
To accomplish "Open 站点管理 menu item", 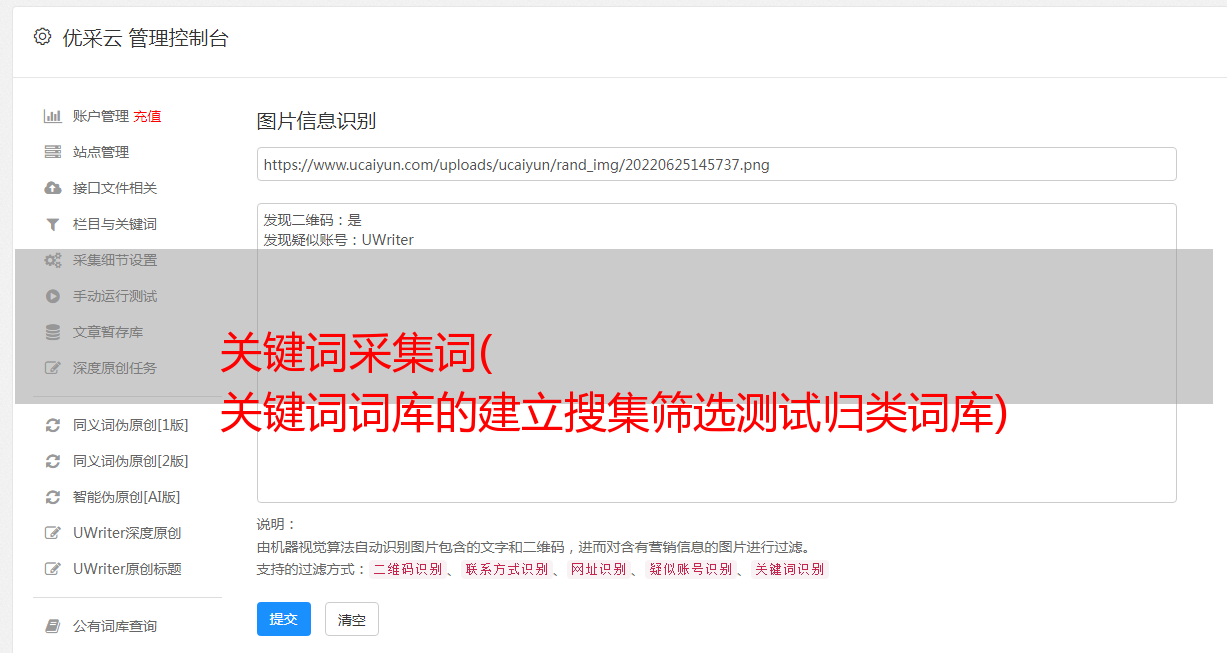I will click(x=101, y=152).
